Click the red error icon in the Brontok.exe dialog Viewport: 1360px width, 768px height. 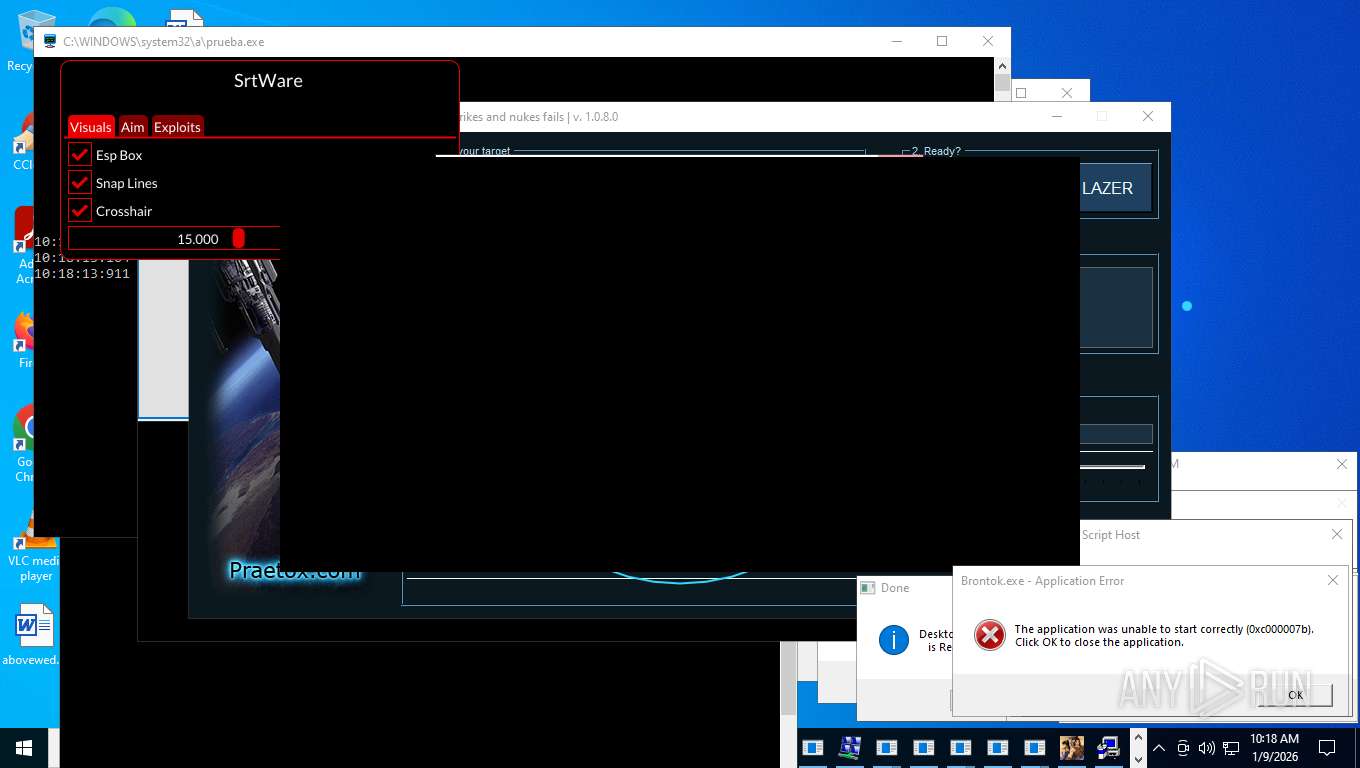point(989,635)
